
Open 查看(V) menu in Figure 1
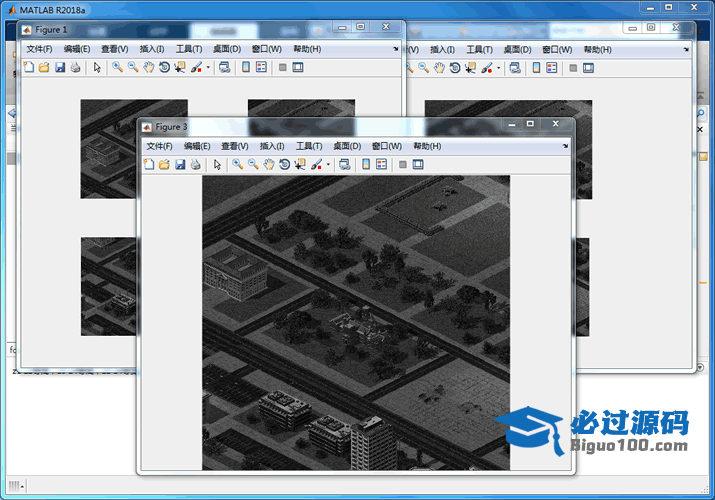pos(115,49)
